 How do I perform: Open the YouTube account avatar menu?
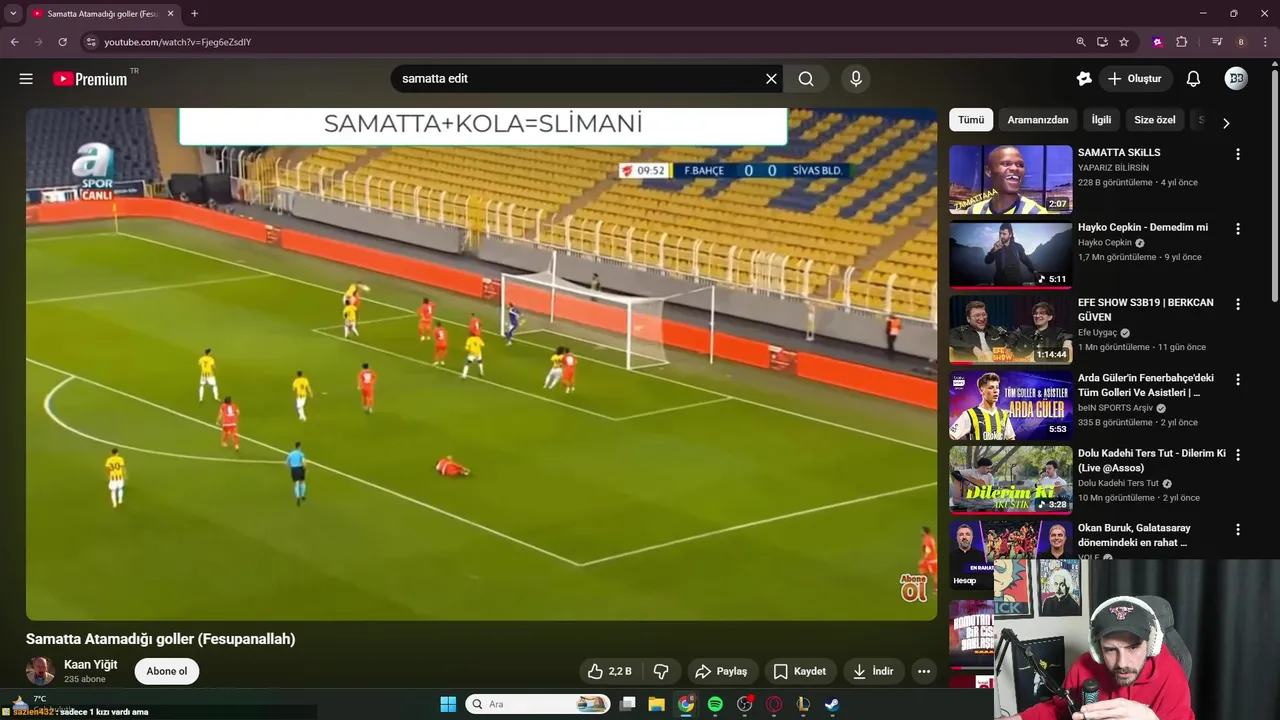[1236, 79]
